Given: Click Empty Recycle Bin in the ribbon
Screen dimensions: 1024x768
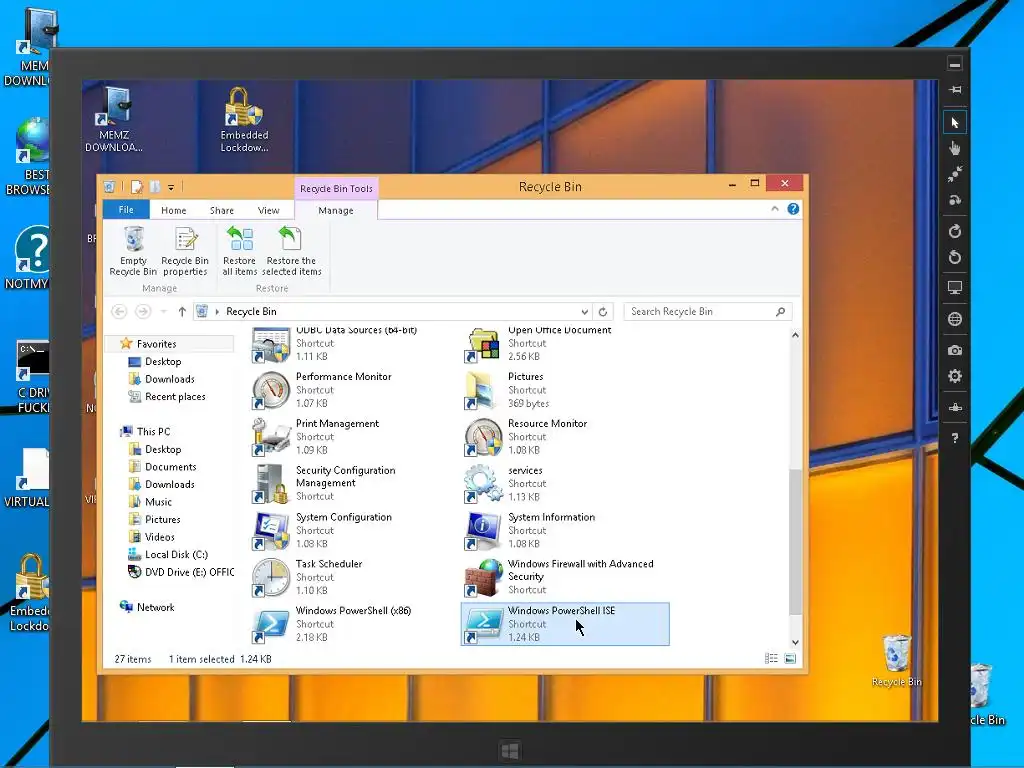Looking at the screenshot, I should 133,251.
